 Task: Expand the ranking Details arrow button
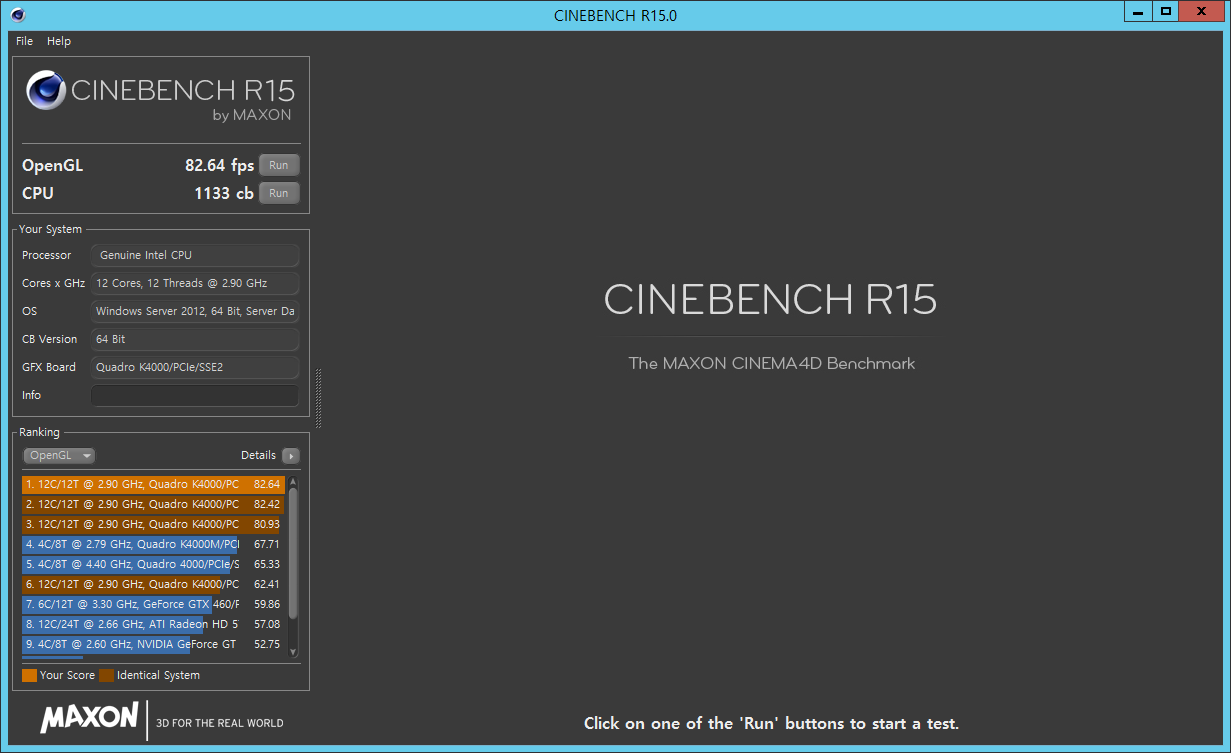click(291, 456)
